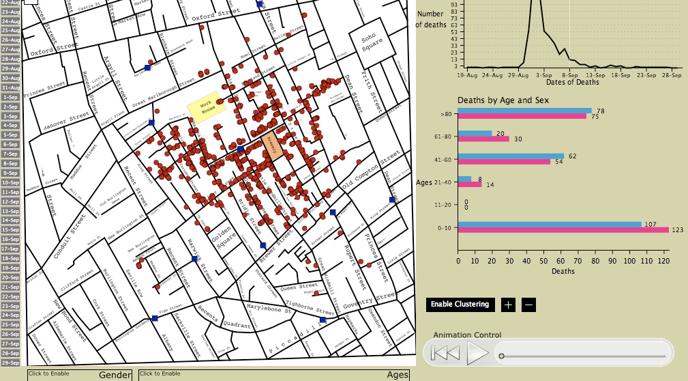The width and height of the screenshot is (688, 381).
Task: Select the death dot near Queen Street
Action: (x=316, y=293)
